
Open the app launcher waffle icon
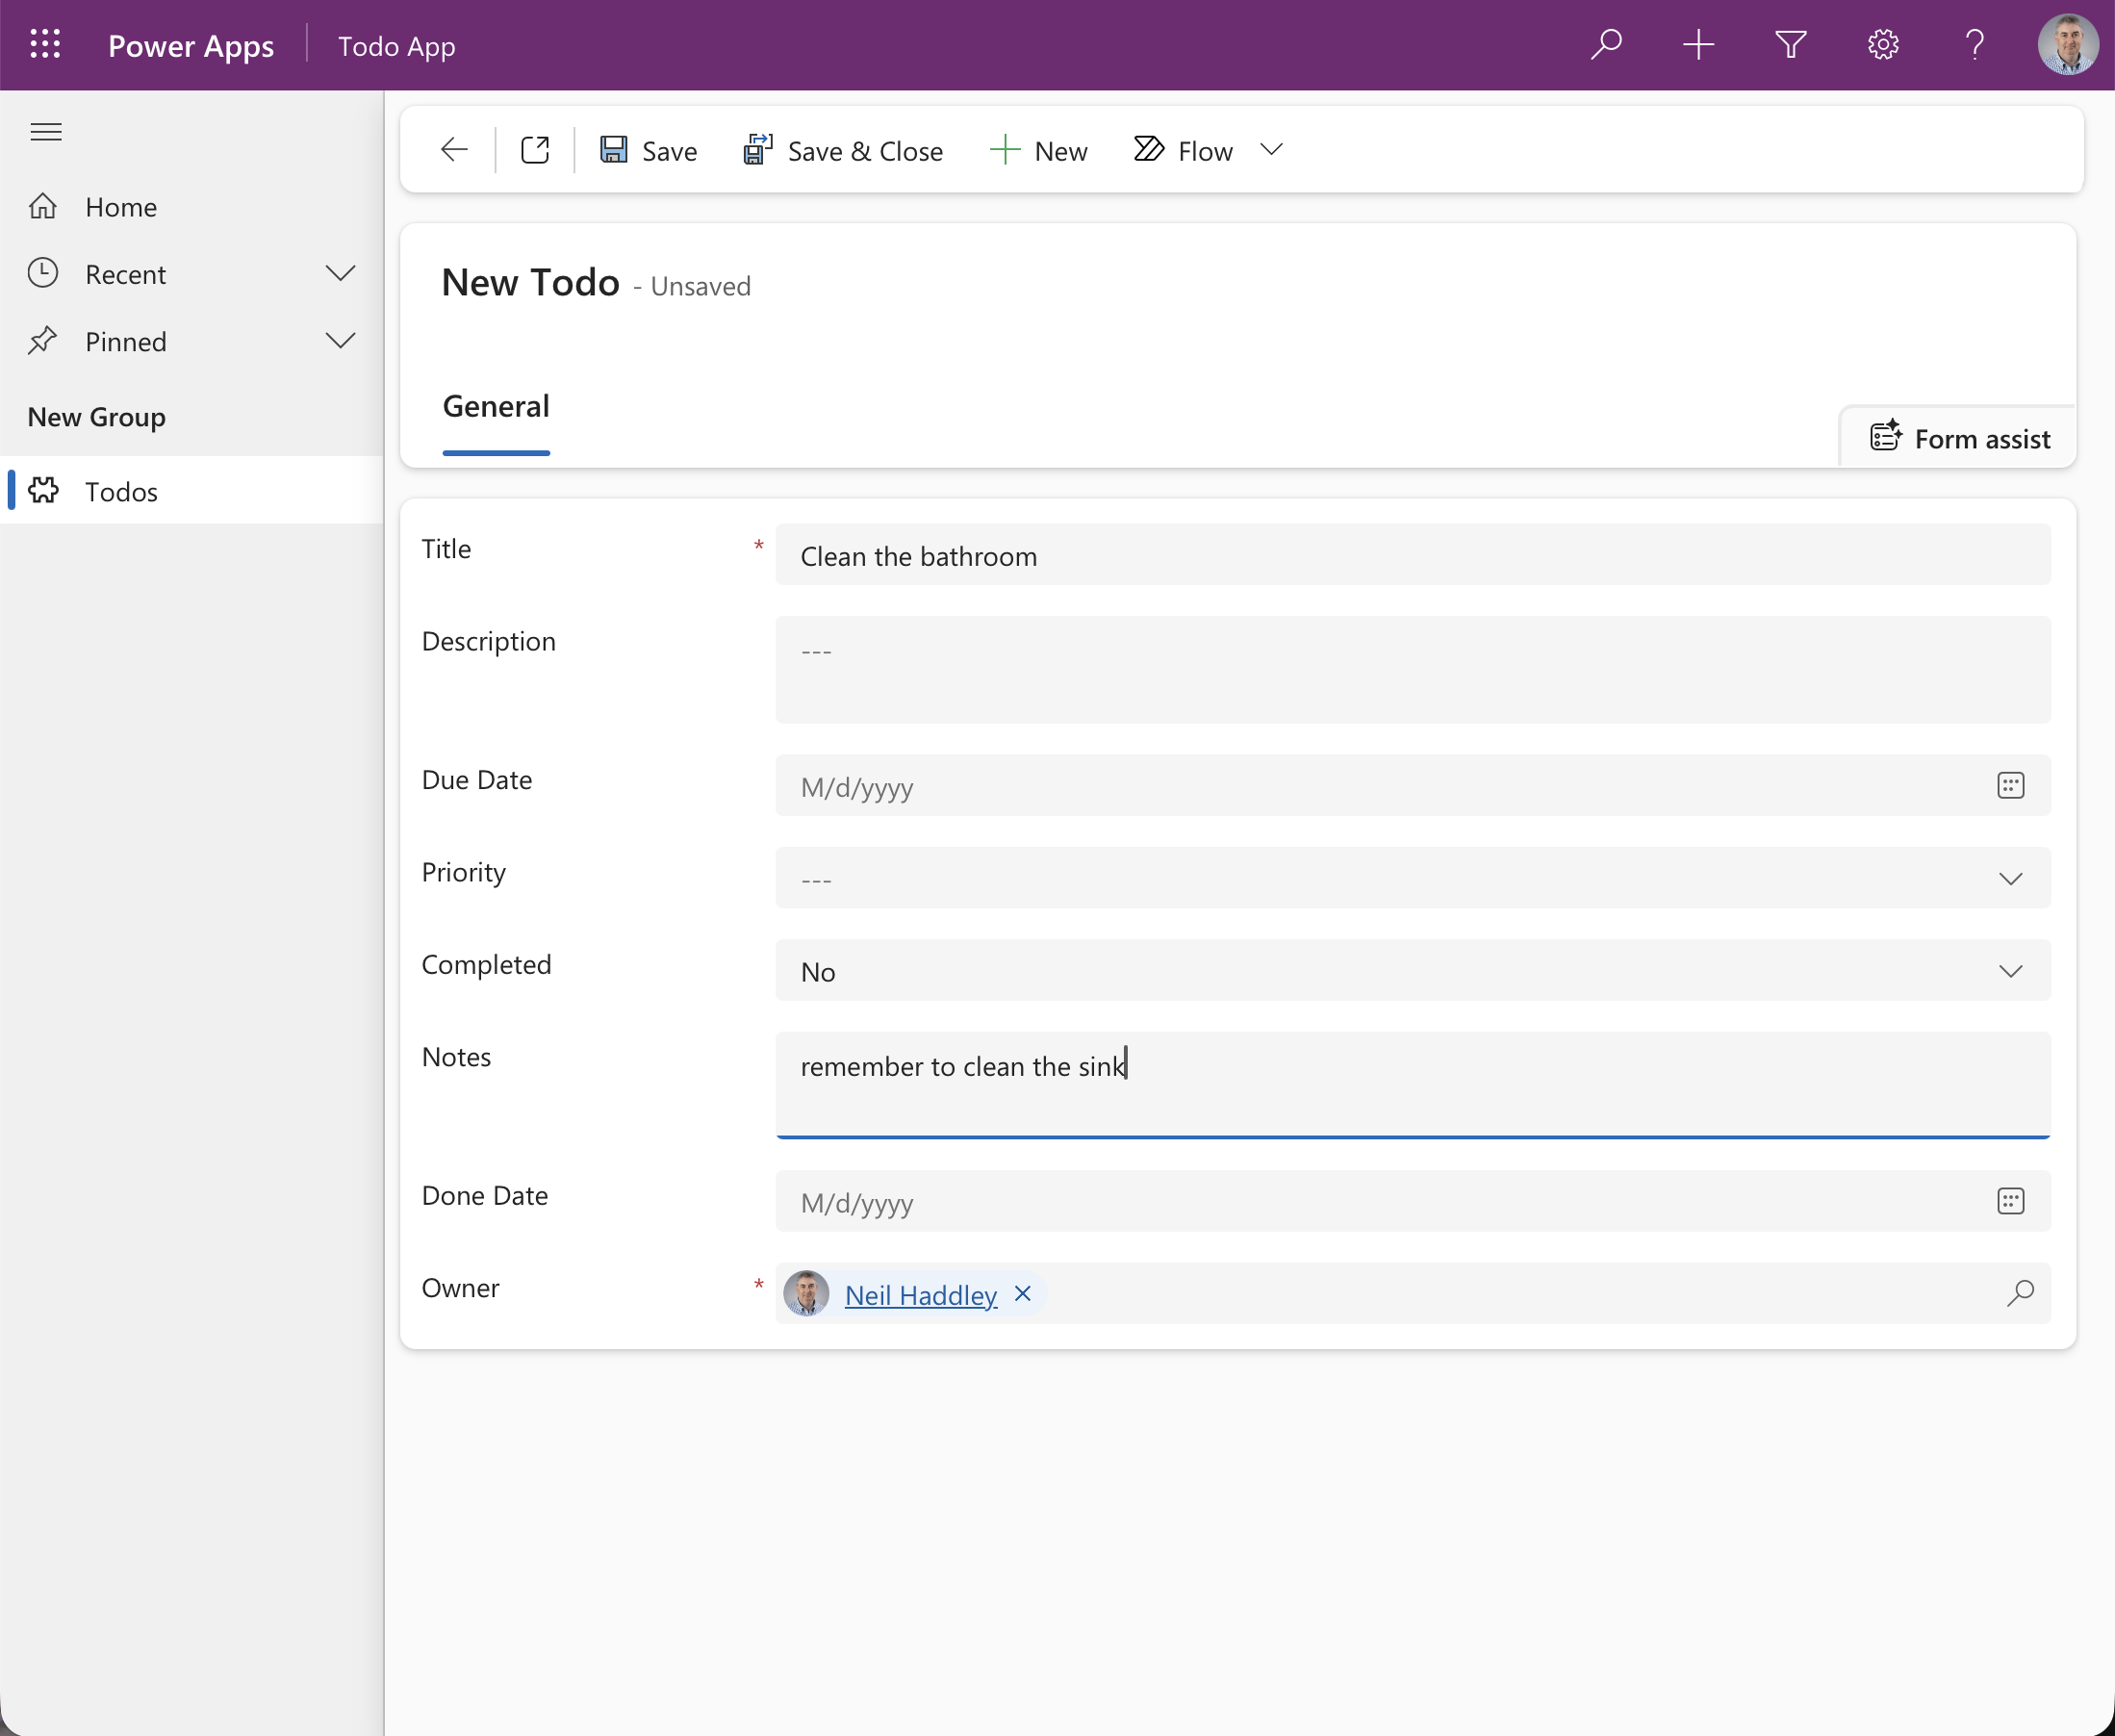click(45, 45)
